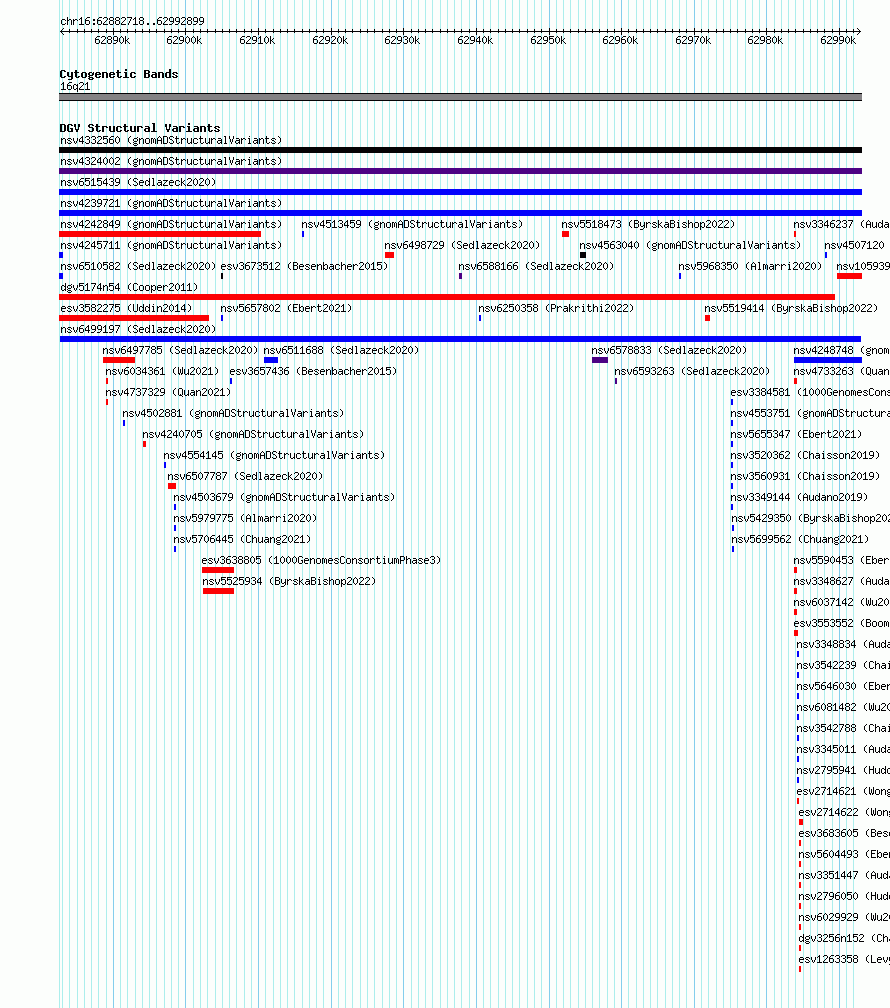This screenshot has height=1008, width=890.
Task: Open the nsv6507787 Sedlazeck2020 label
Action: click(245, 476)
